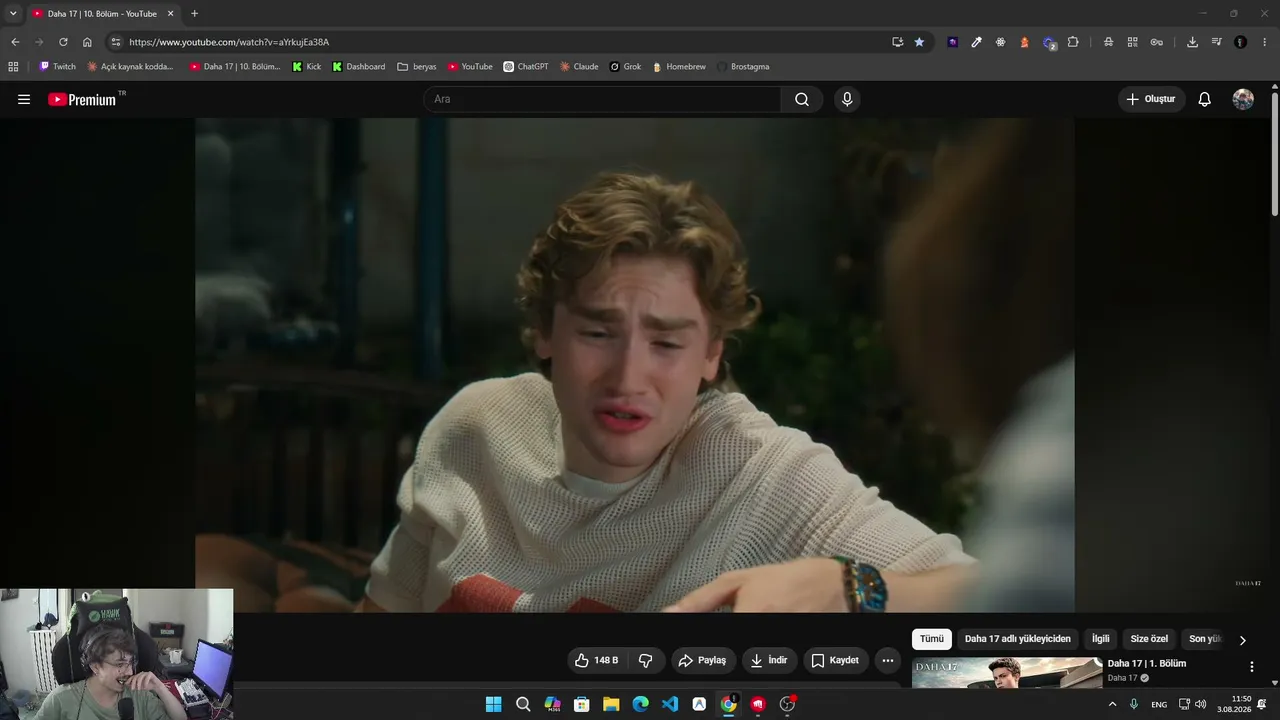Image resolution: width=1280 pixels, height=720 pixels.
Task: Open the Claude bookmark
Action: tap(579, 67)
